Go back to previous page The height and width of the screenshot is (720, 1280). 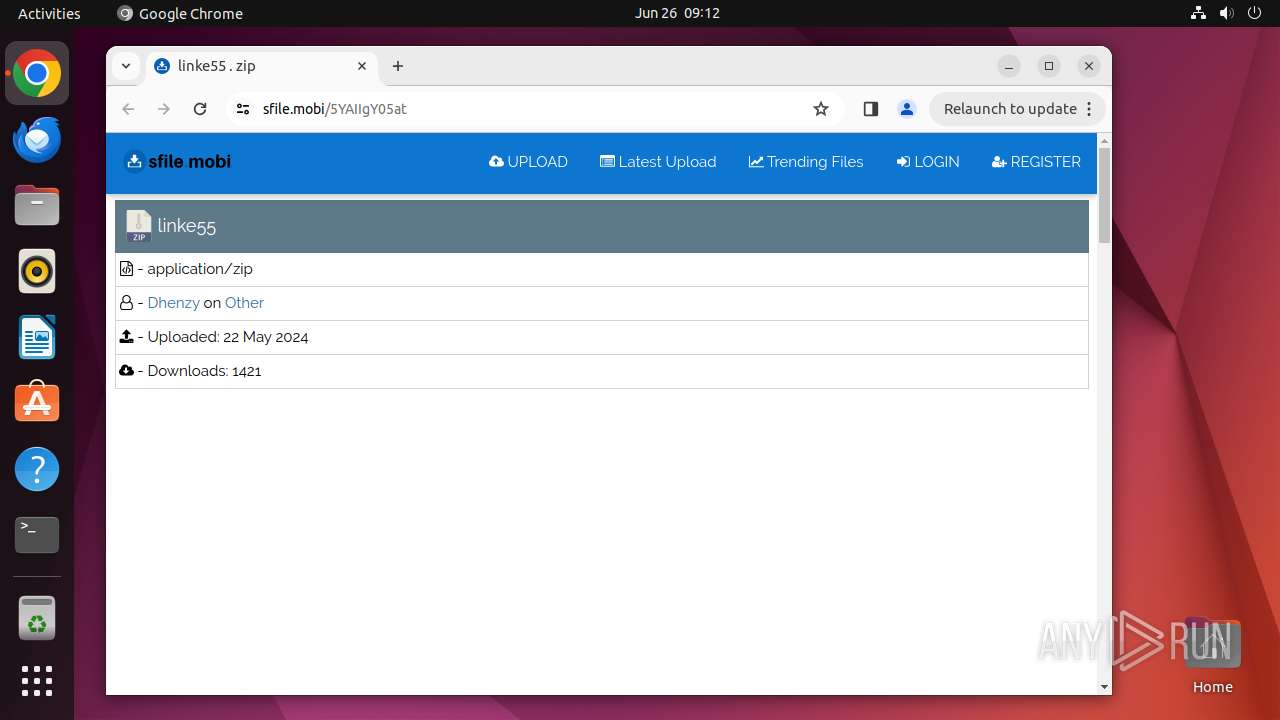point(128,109)
